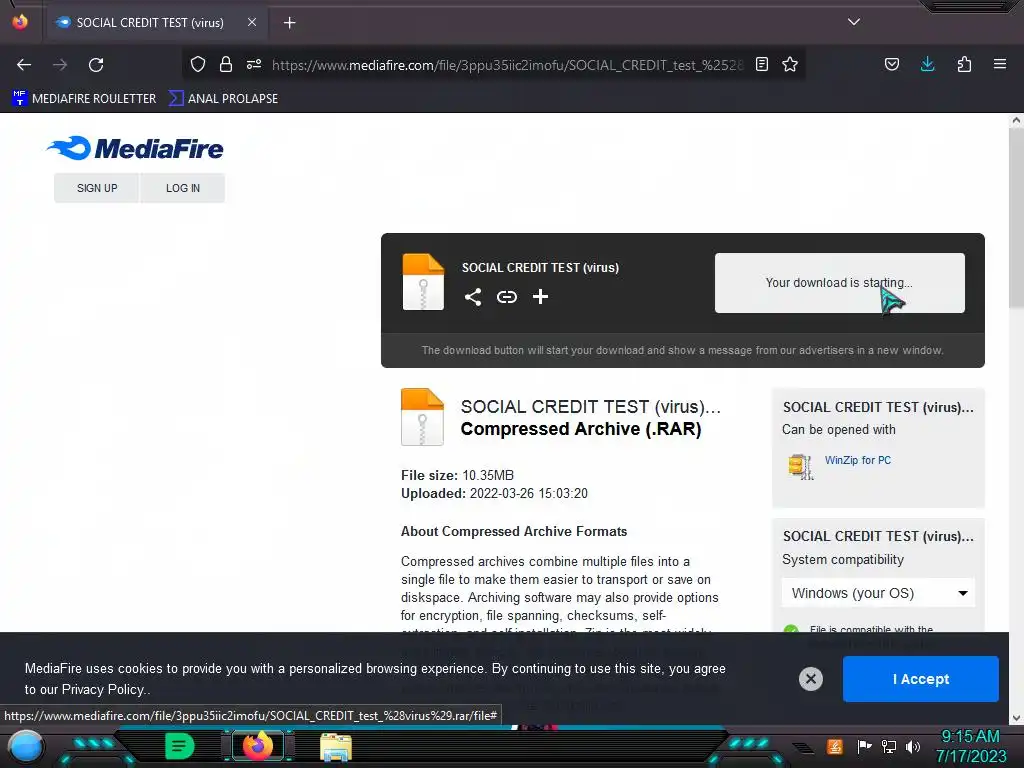Click the I Accept cookie button
1024x768 pixels.
point(921,679)
